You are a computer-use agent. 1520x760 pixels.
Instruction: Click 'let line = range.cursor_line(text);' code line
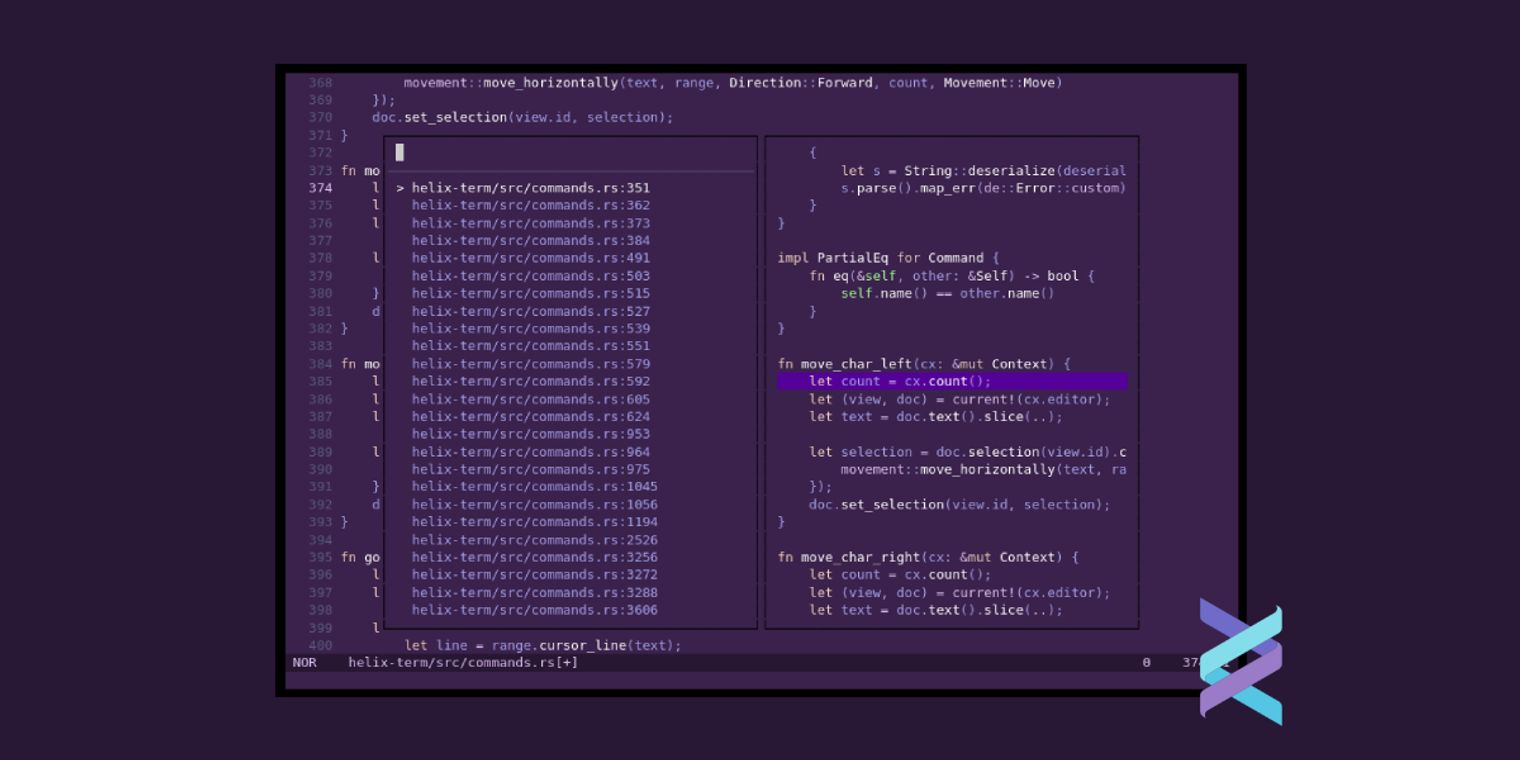(543, 645)
